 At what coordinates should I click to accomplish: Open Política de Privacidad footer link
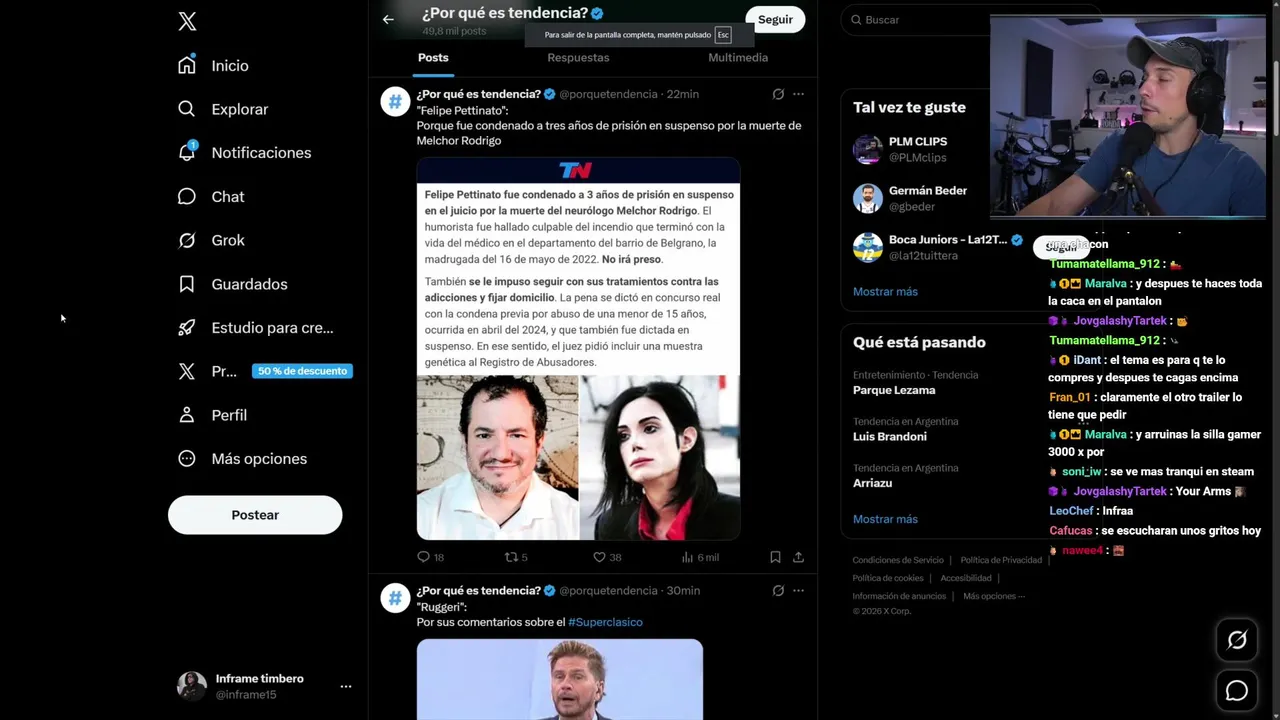coord(1001,560)
